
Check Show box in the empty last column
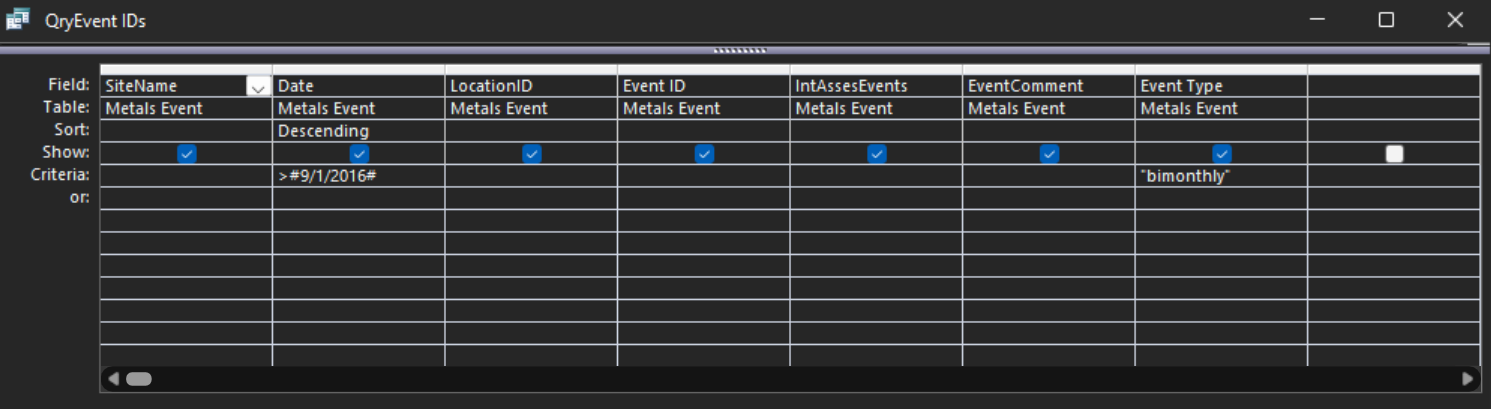1394,154
